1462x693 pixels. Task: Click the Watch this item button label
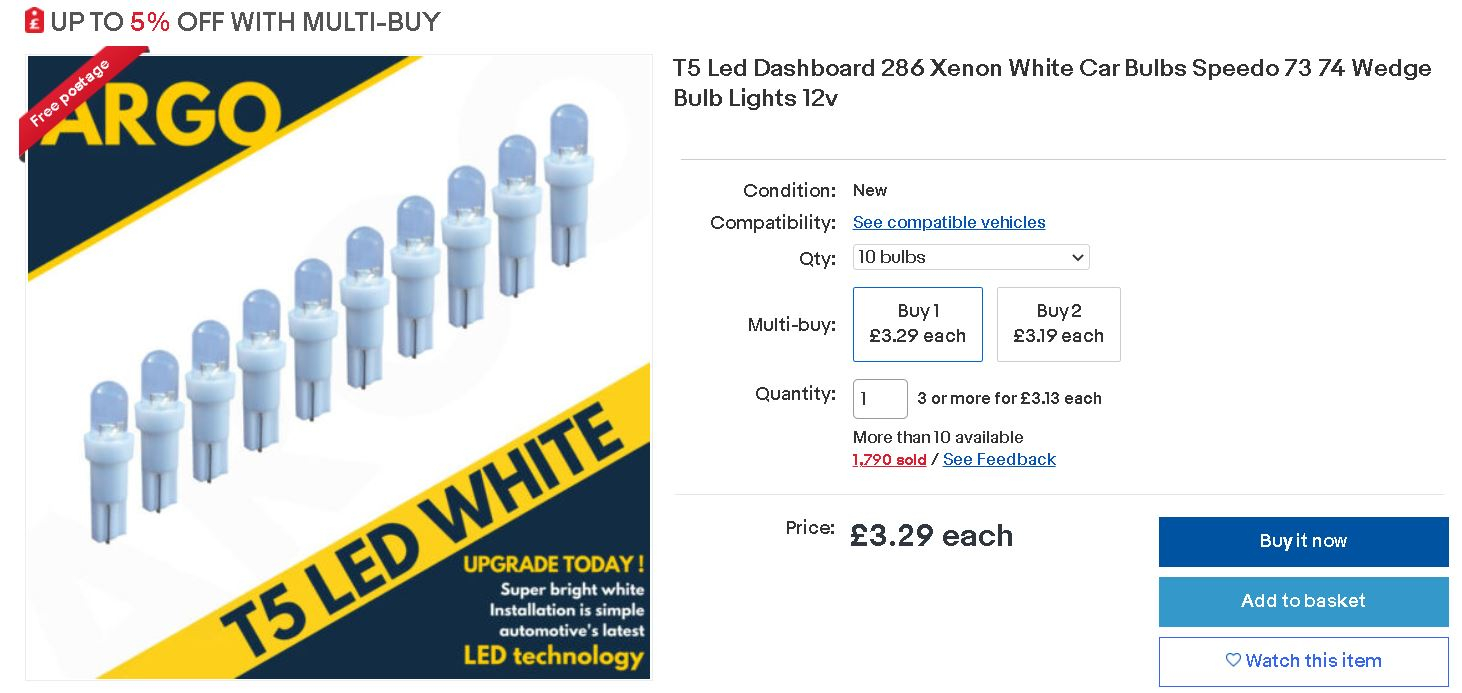point(1313,661)
